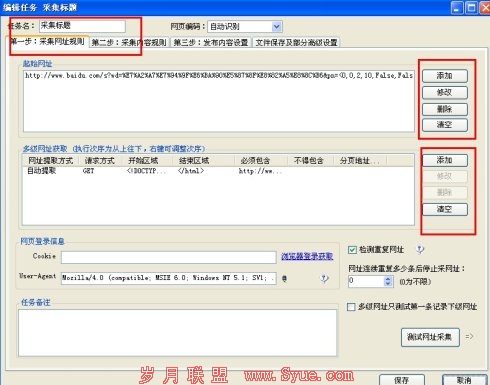Viewport: 490px width, 385px height.
Task: Click the repeat-count field showing 0
Action: 366,281
